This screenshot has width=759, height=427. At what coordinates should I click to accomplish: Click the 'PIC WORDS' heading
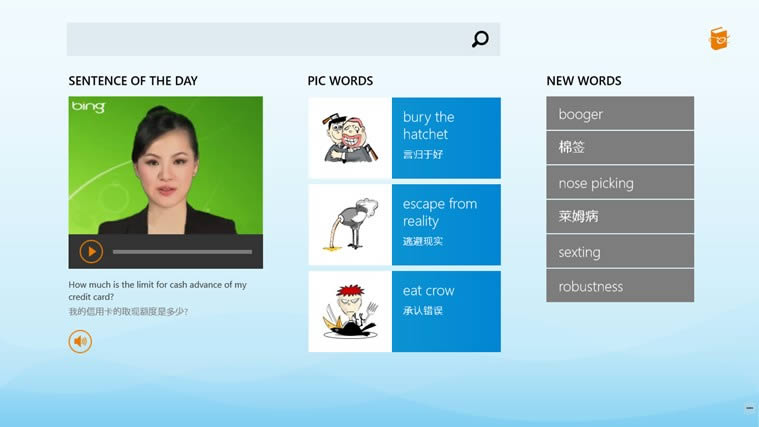pos(340,81)
